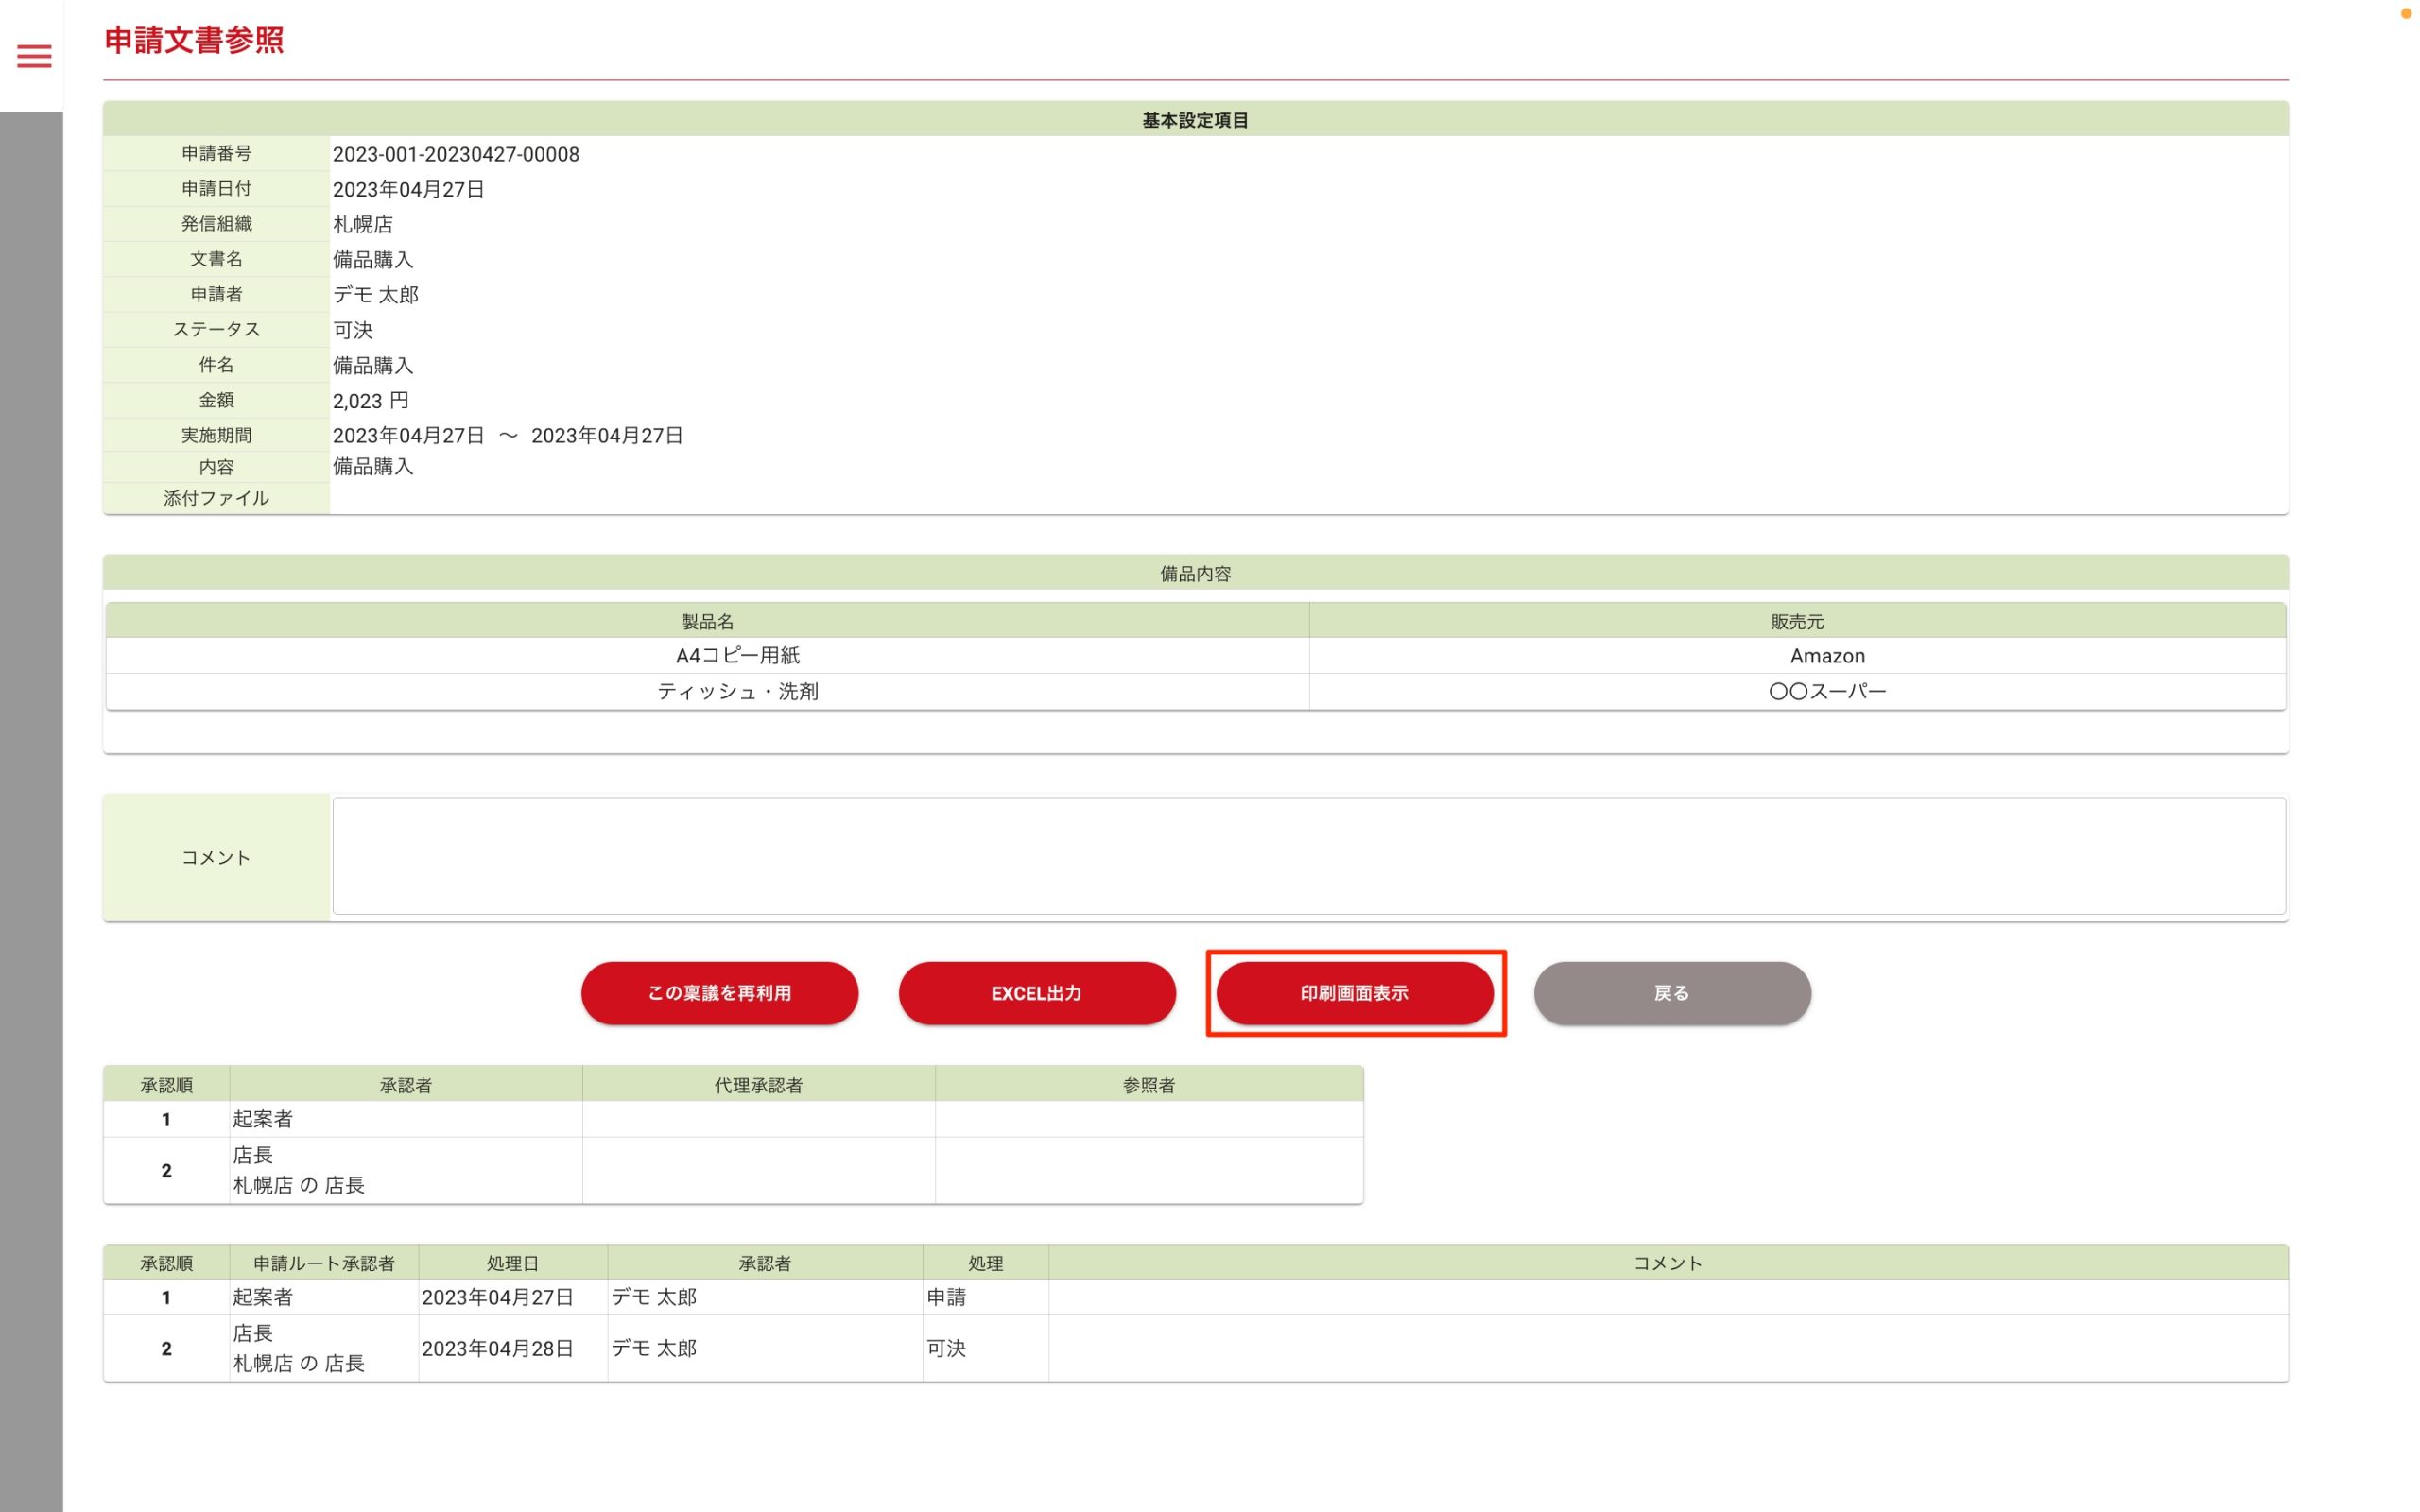This screenshot has height=1512, width=2420.
Task: Click the この稟議を再利用 button
Action: tap(719, 993)
